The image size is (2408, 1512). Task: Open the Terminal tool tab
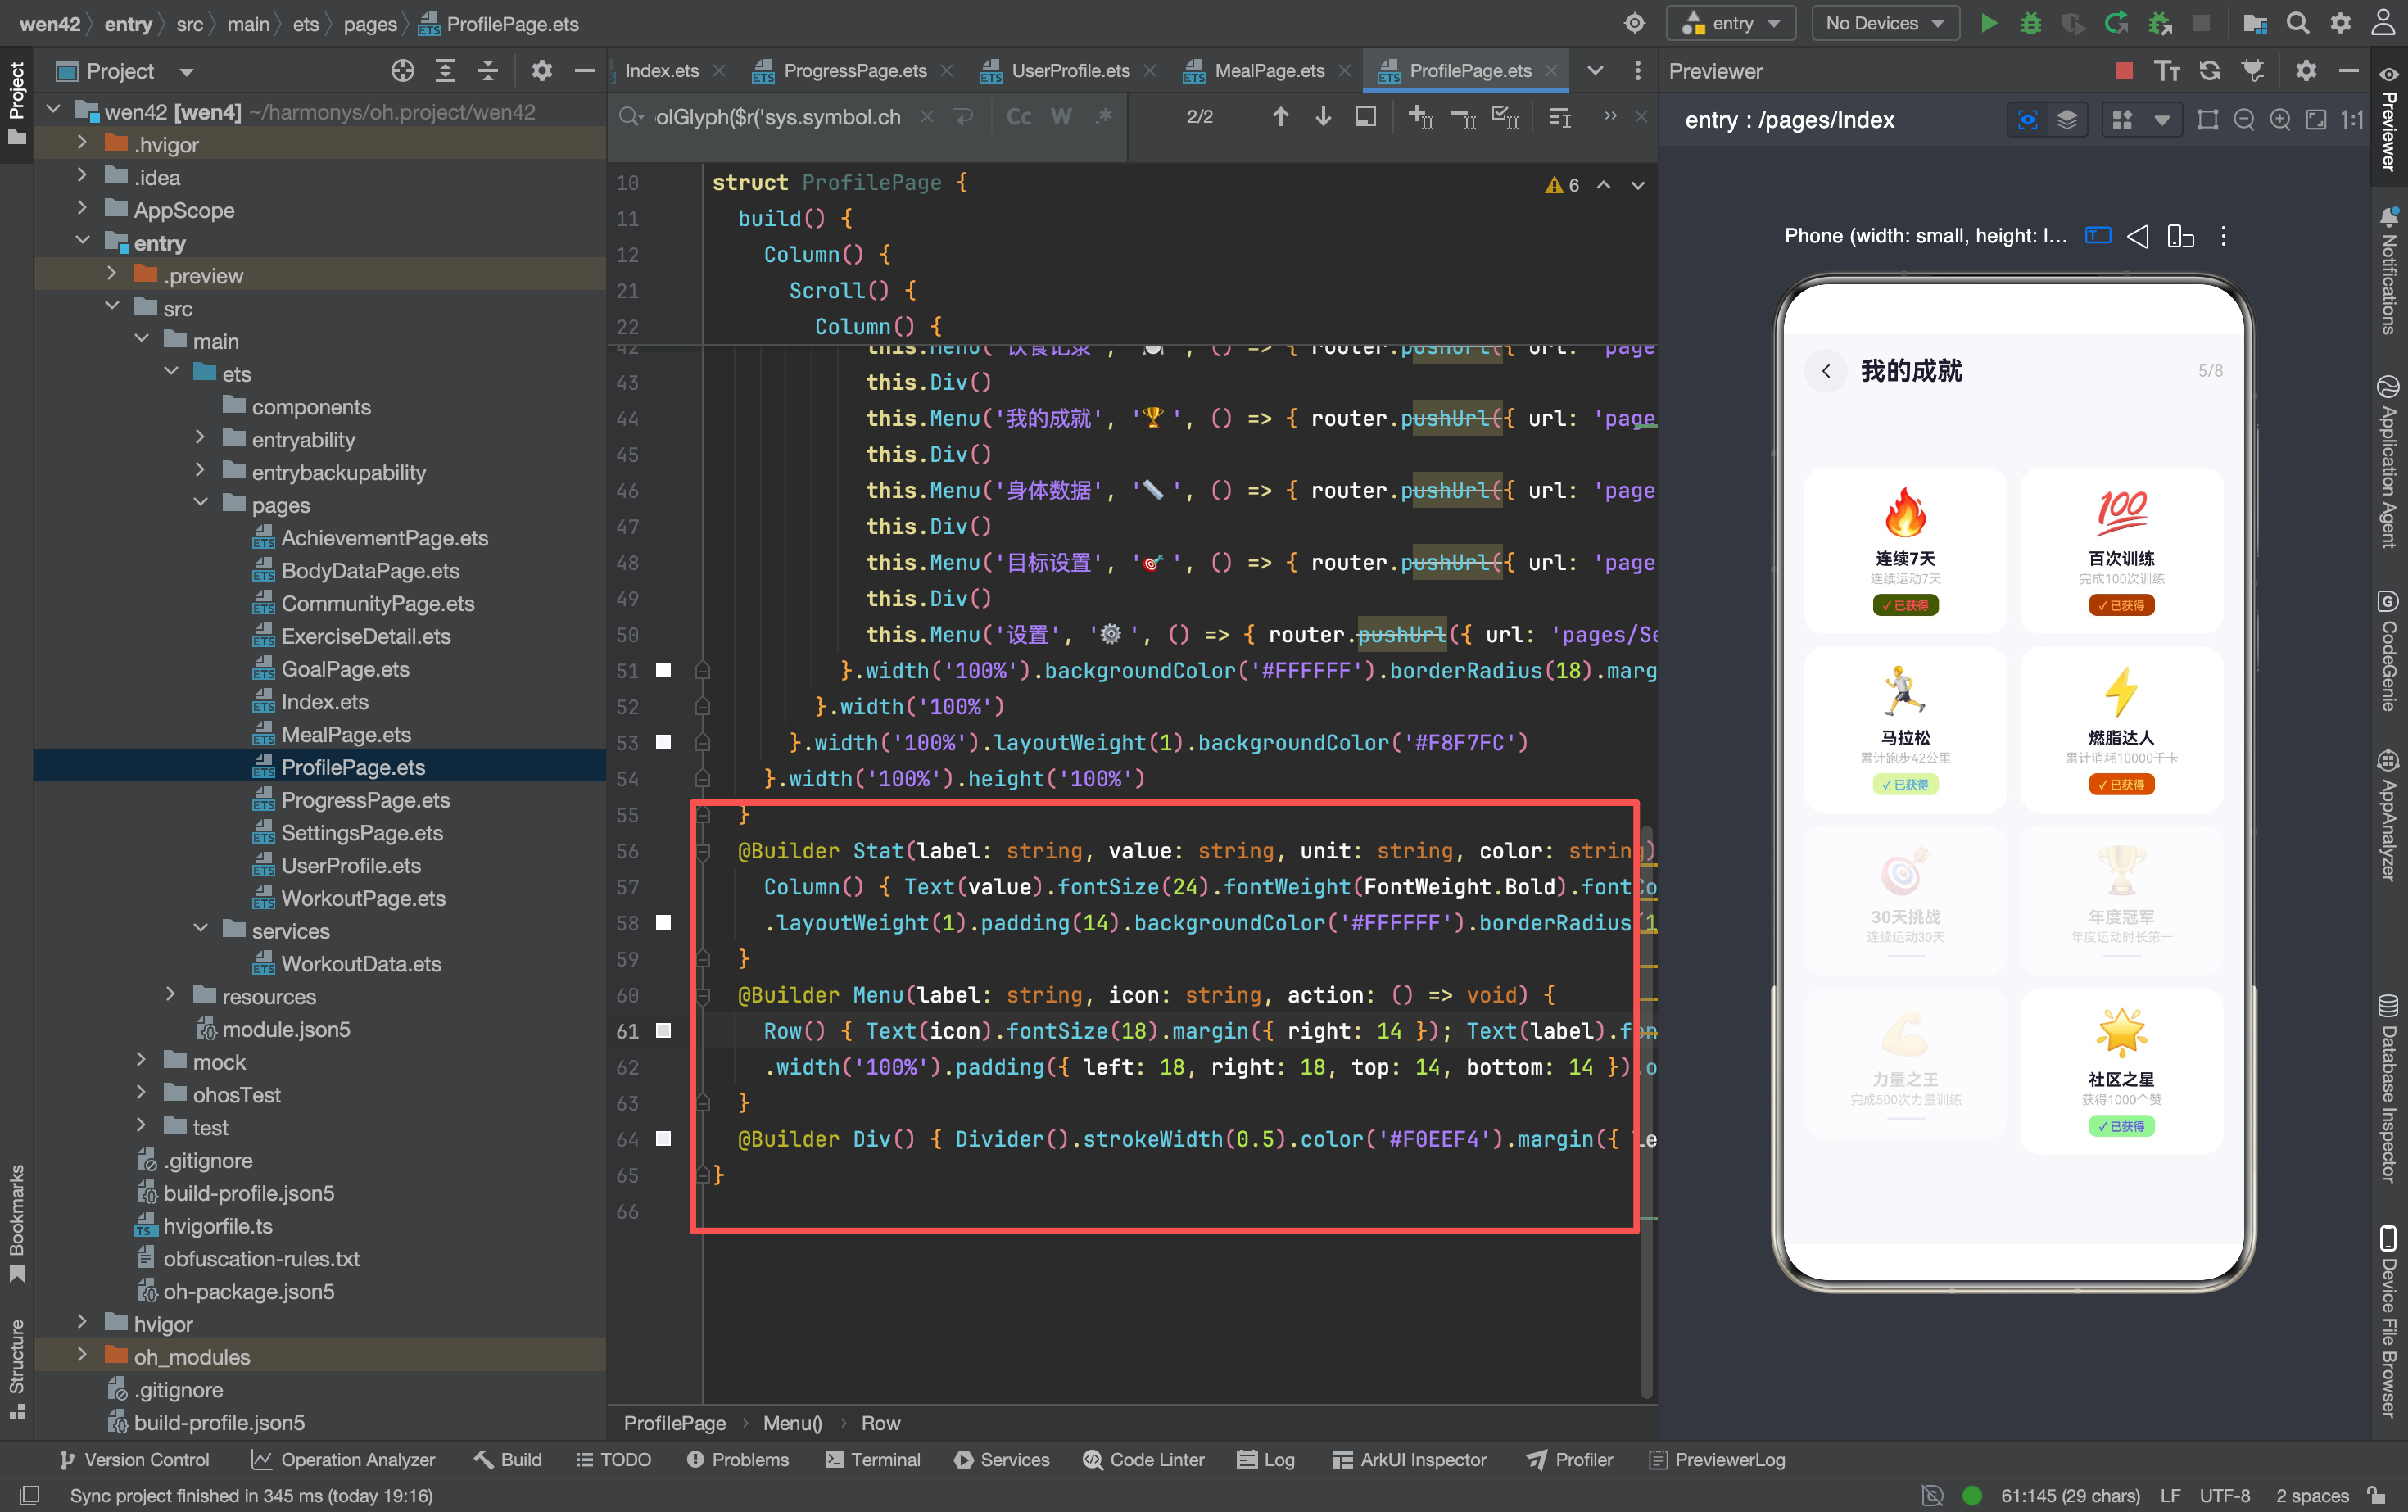(x=872, y=1459)
